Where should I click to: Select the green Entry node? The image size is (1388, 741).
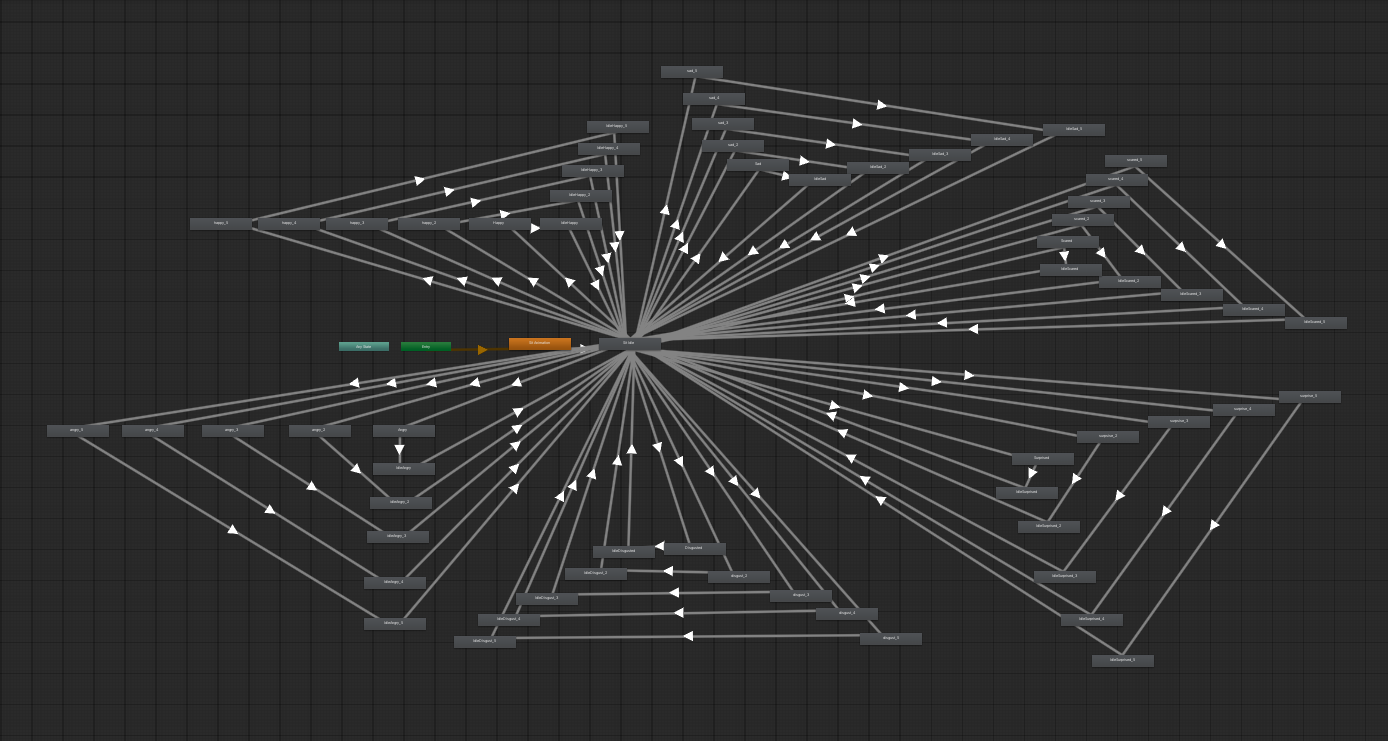(x=426, y=347)
